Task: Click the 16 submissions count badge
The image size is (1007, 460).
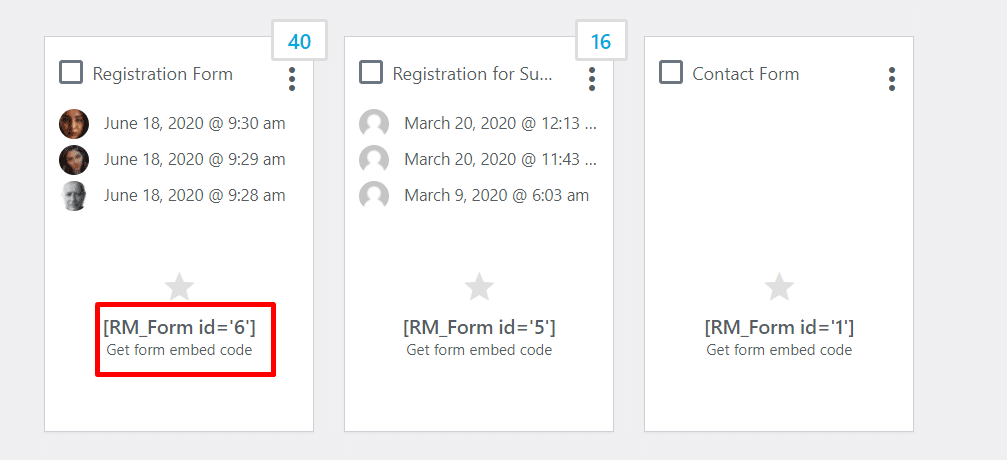Action: (601, 41)
